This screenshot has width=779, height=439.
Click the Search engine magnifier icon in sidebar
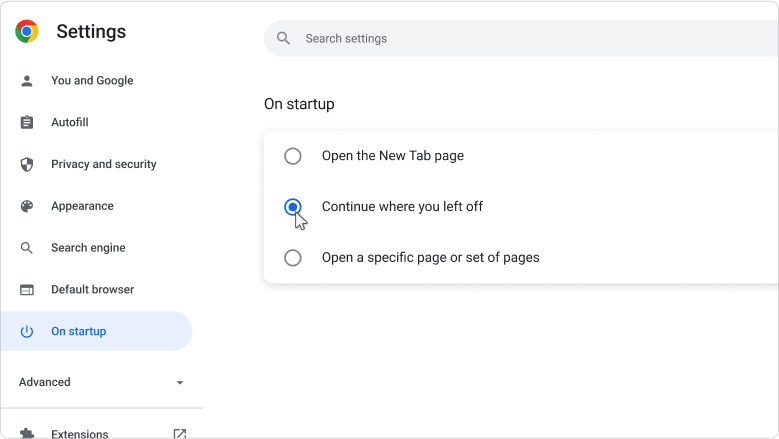pyautogui.click(x=27, y=248)
